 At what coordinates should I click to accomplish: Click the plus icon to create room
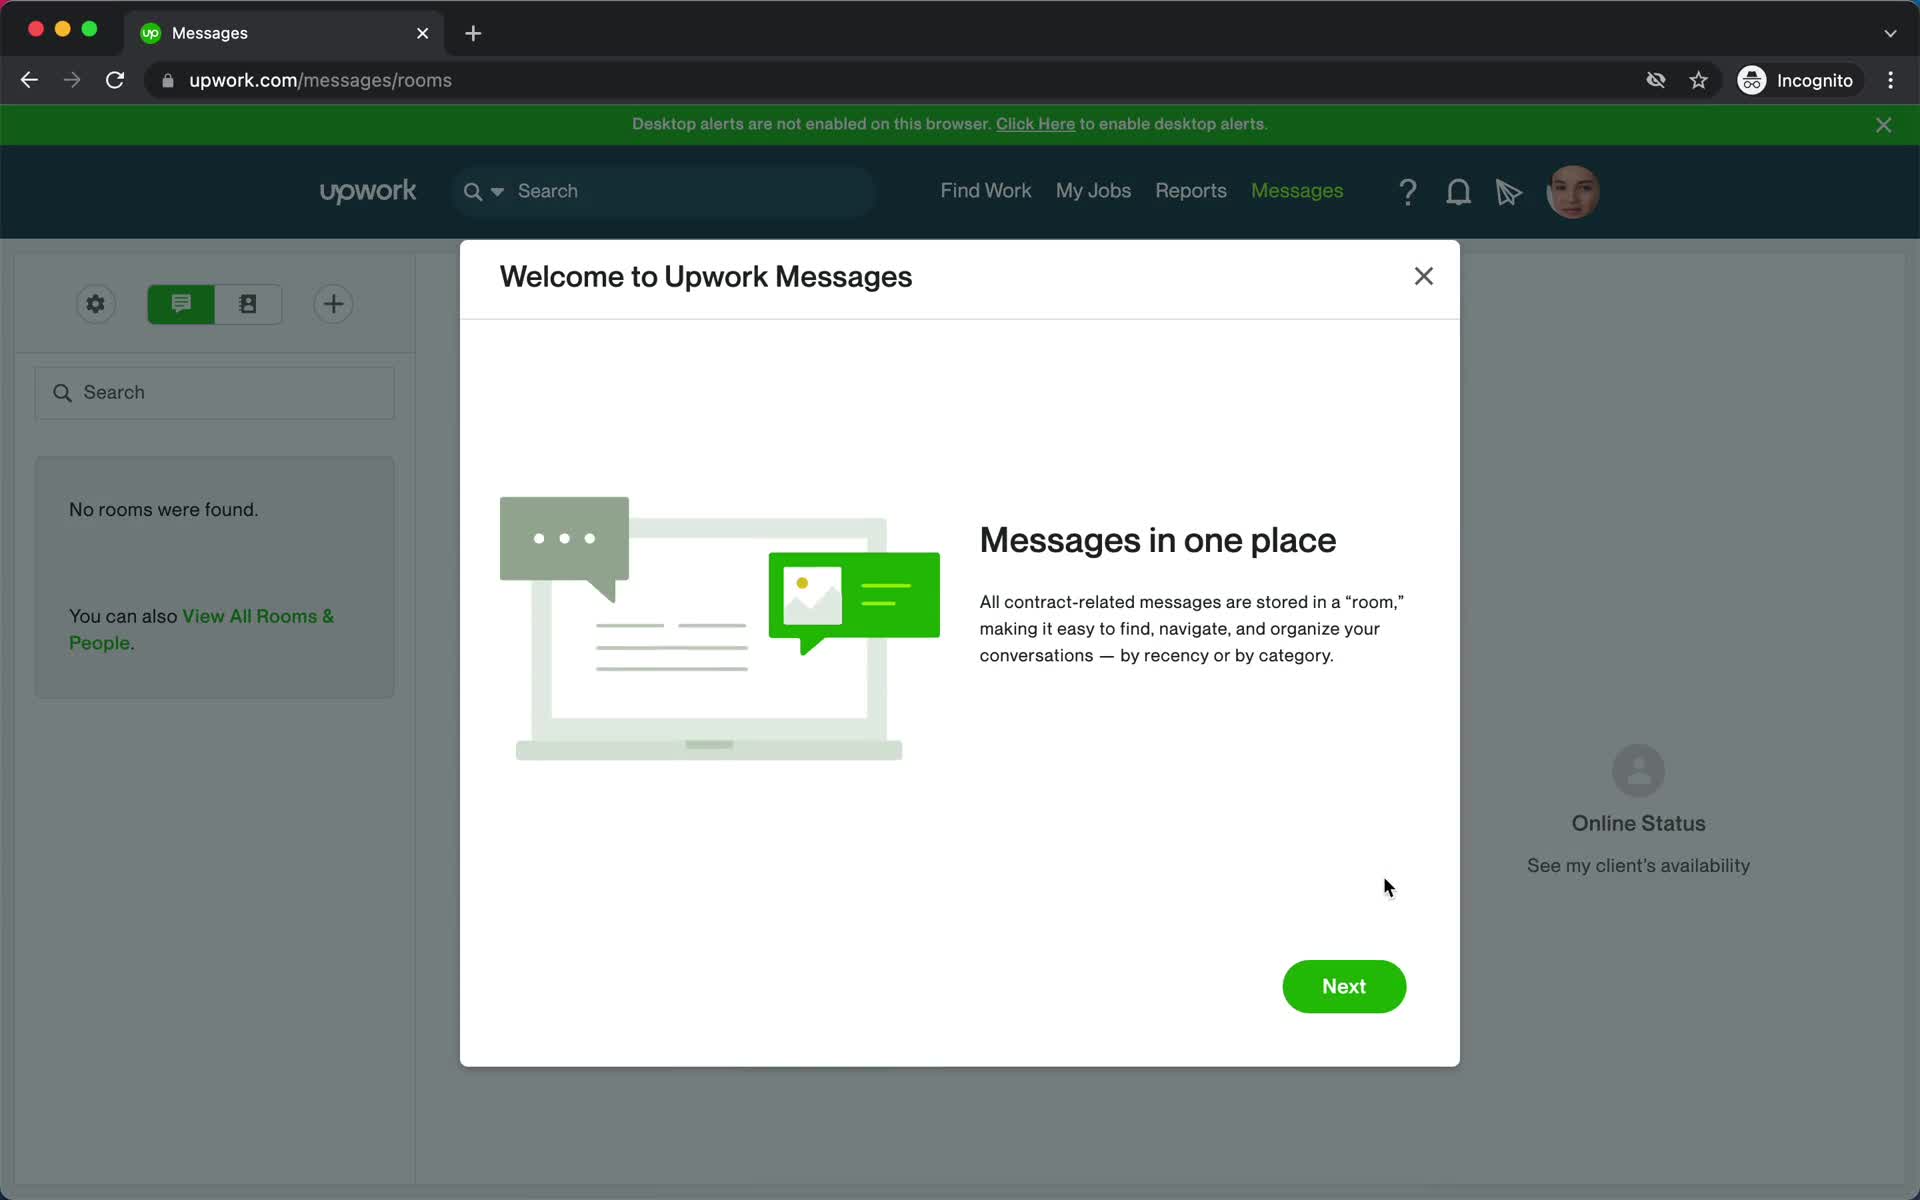pyautogui.click(x=334, y=304)
